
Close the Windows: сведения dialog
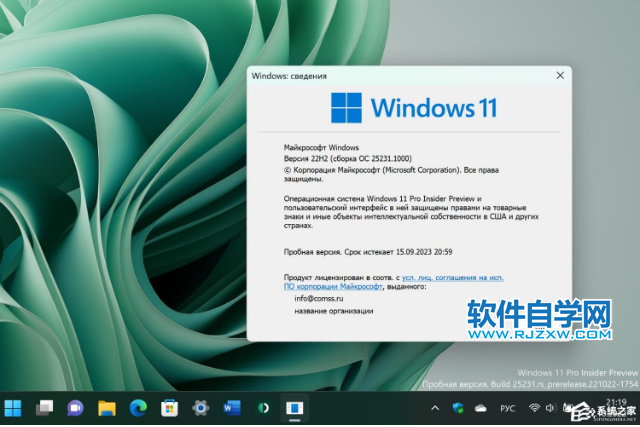click(560, 75)
